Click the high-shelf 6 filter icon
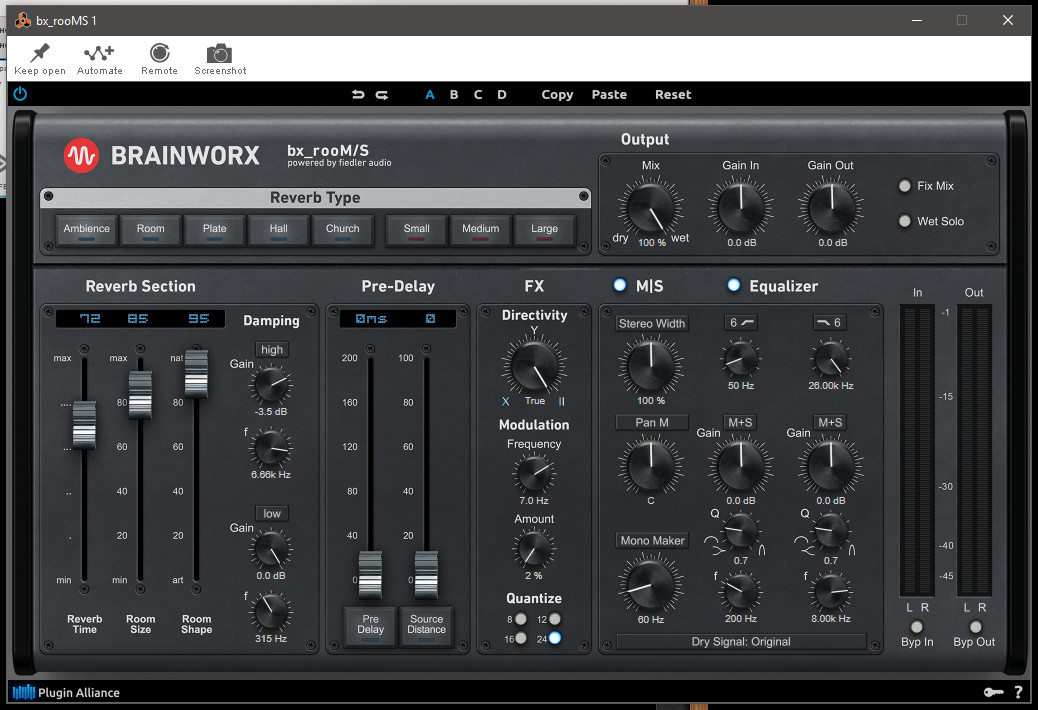 (x=830, y=322)
